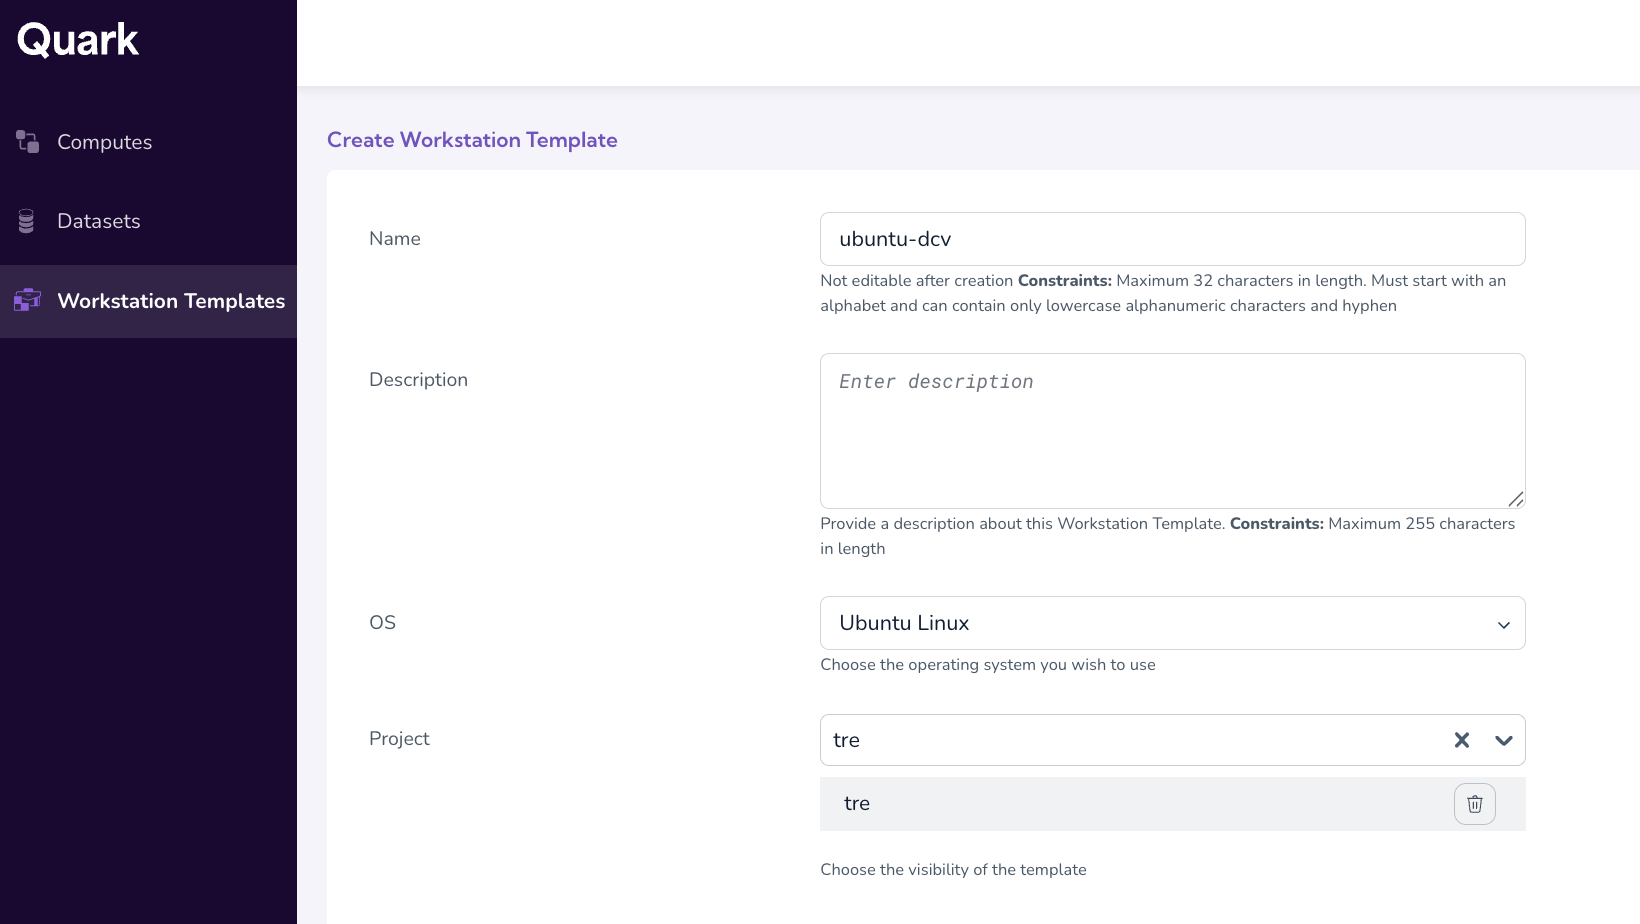This screenshot has height=924, width=1640.
Task: Click the 'Not editable after creation' constraints text
Action: click(x=1163, y=293)
